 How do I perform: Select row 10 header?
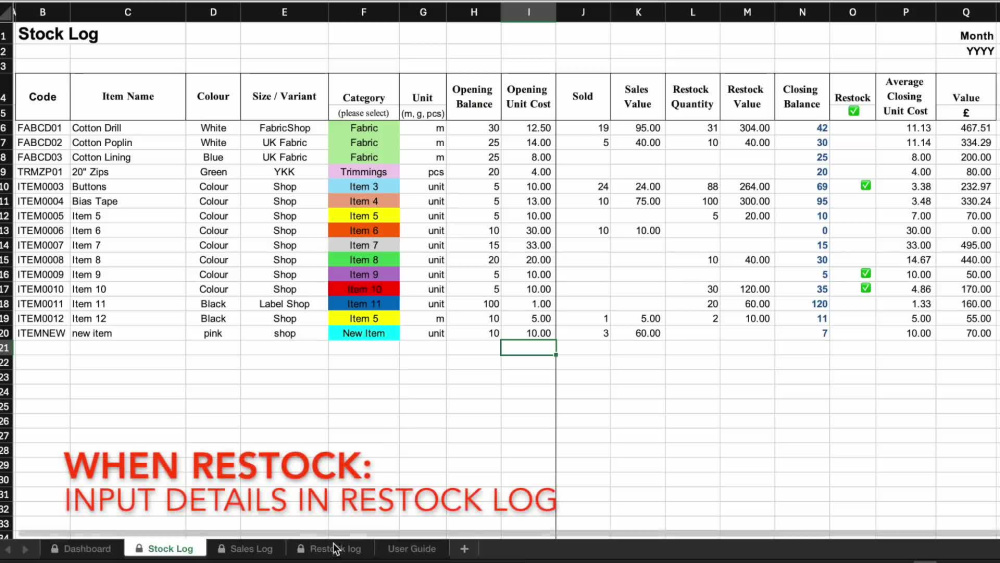click(x=6, y=186)
